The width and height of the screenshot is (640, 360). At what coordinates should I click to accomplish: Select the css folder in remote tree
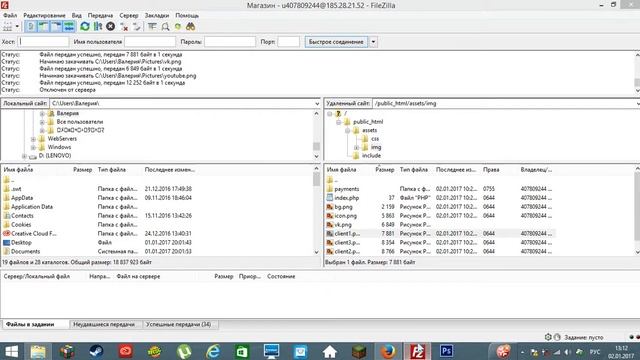click(375, 139)
